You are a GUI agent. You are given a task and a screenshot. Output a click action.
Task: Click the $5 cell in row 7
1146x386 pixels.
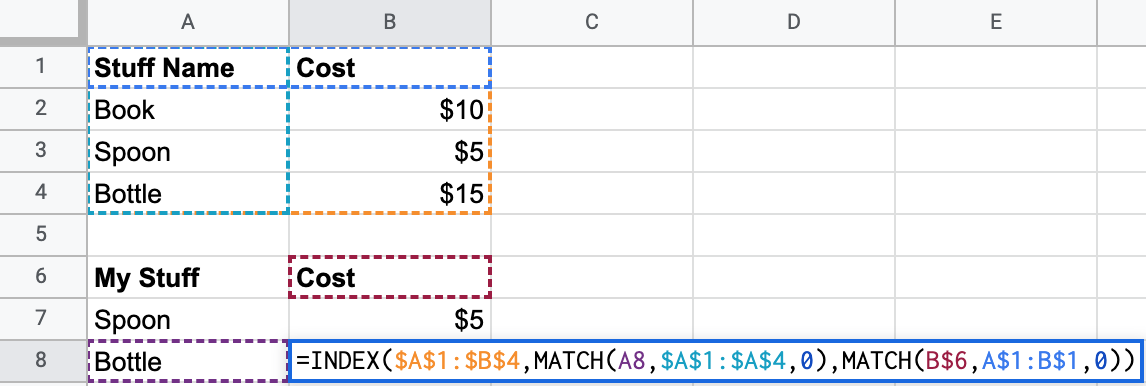coord(390,319)
